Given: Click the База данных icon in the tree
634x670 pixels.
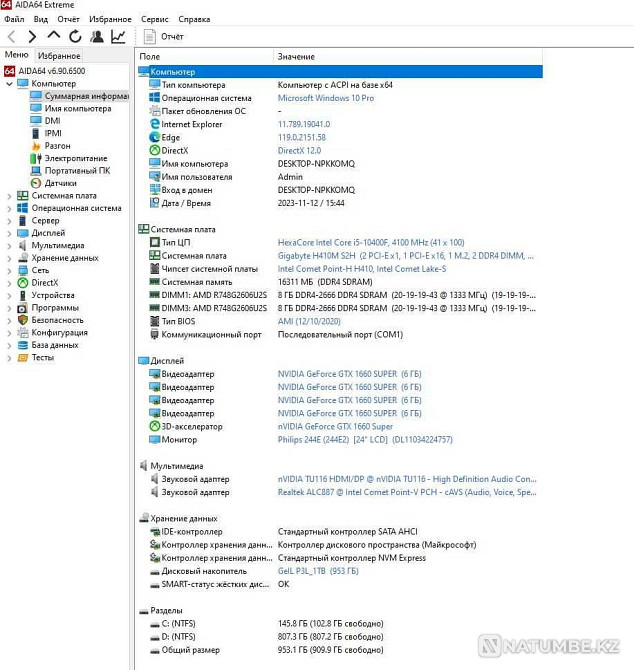Looking at the screenshot, I should [23, 345].
